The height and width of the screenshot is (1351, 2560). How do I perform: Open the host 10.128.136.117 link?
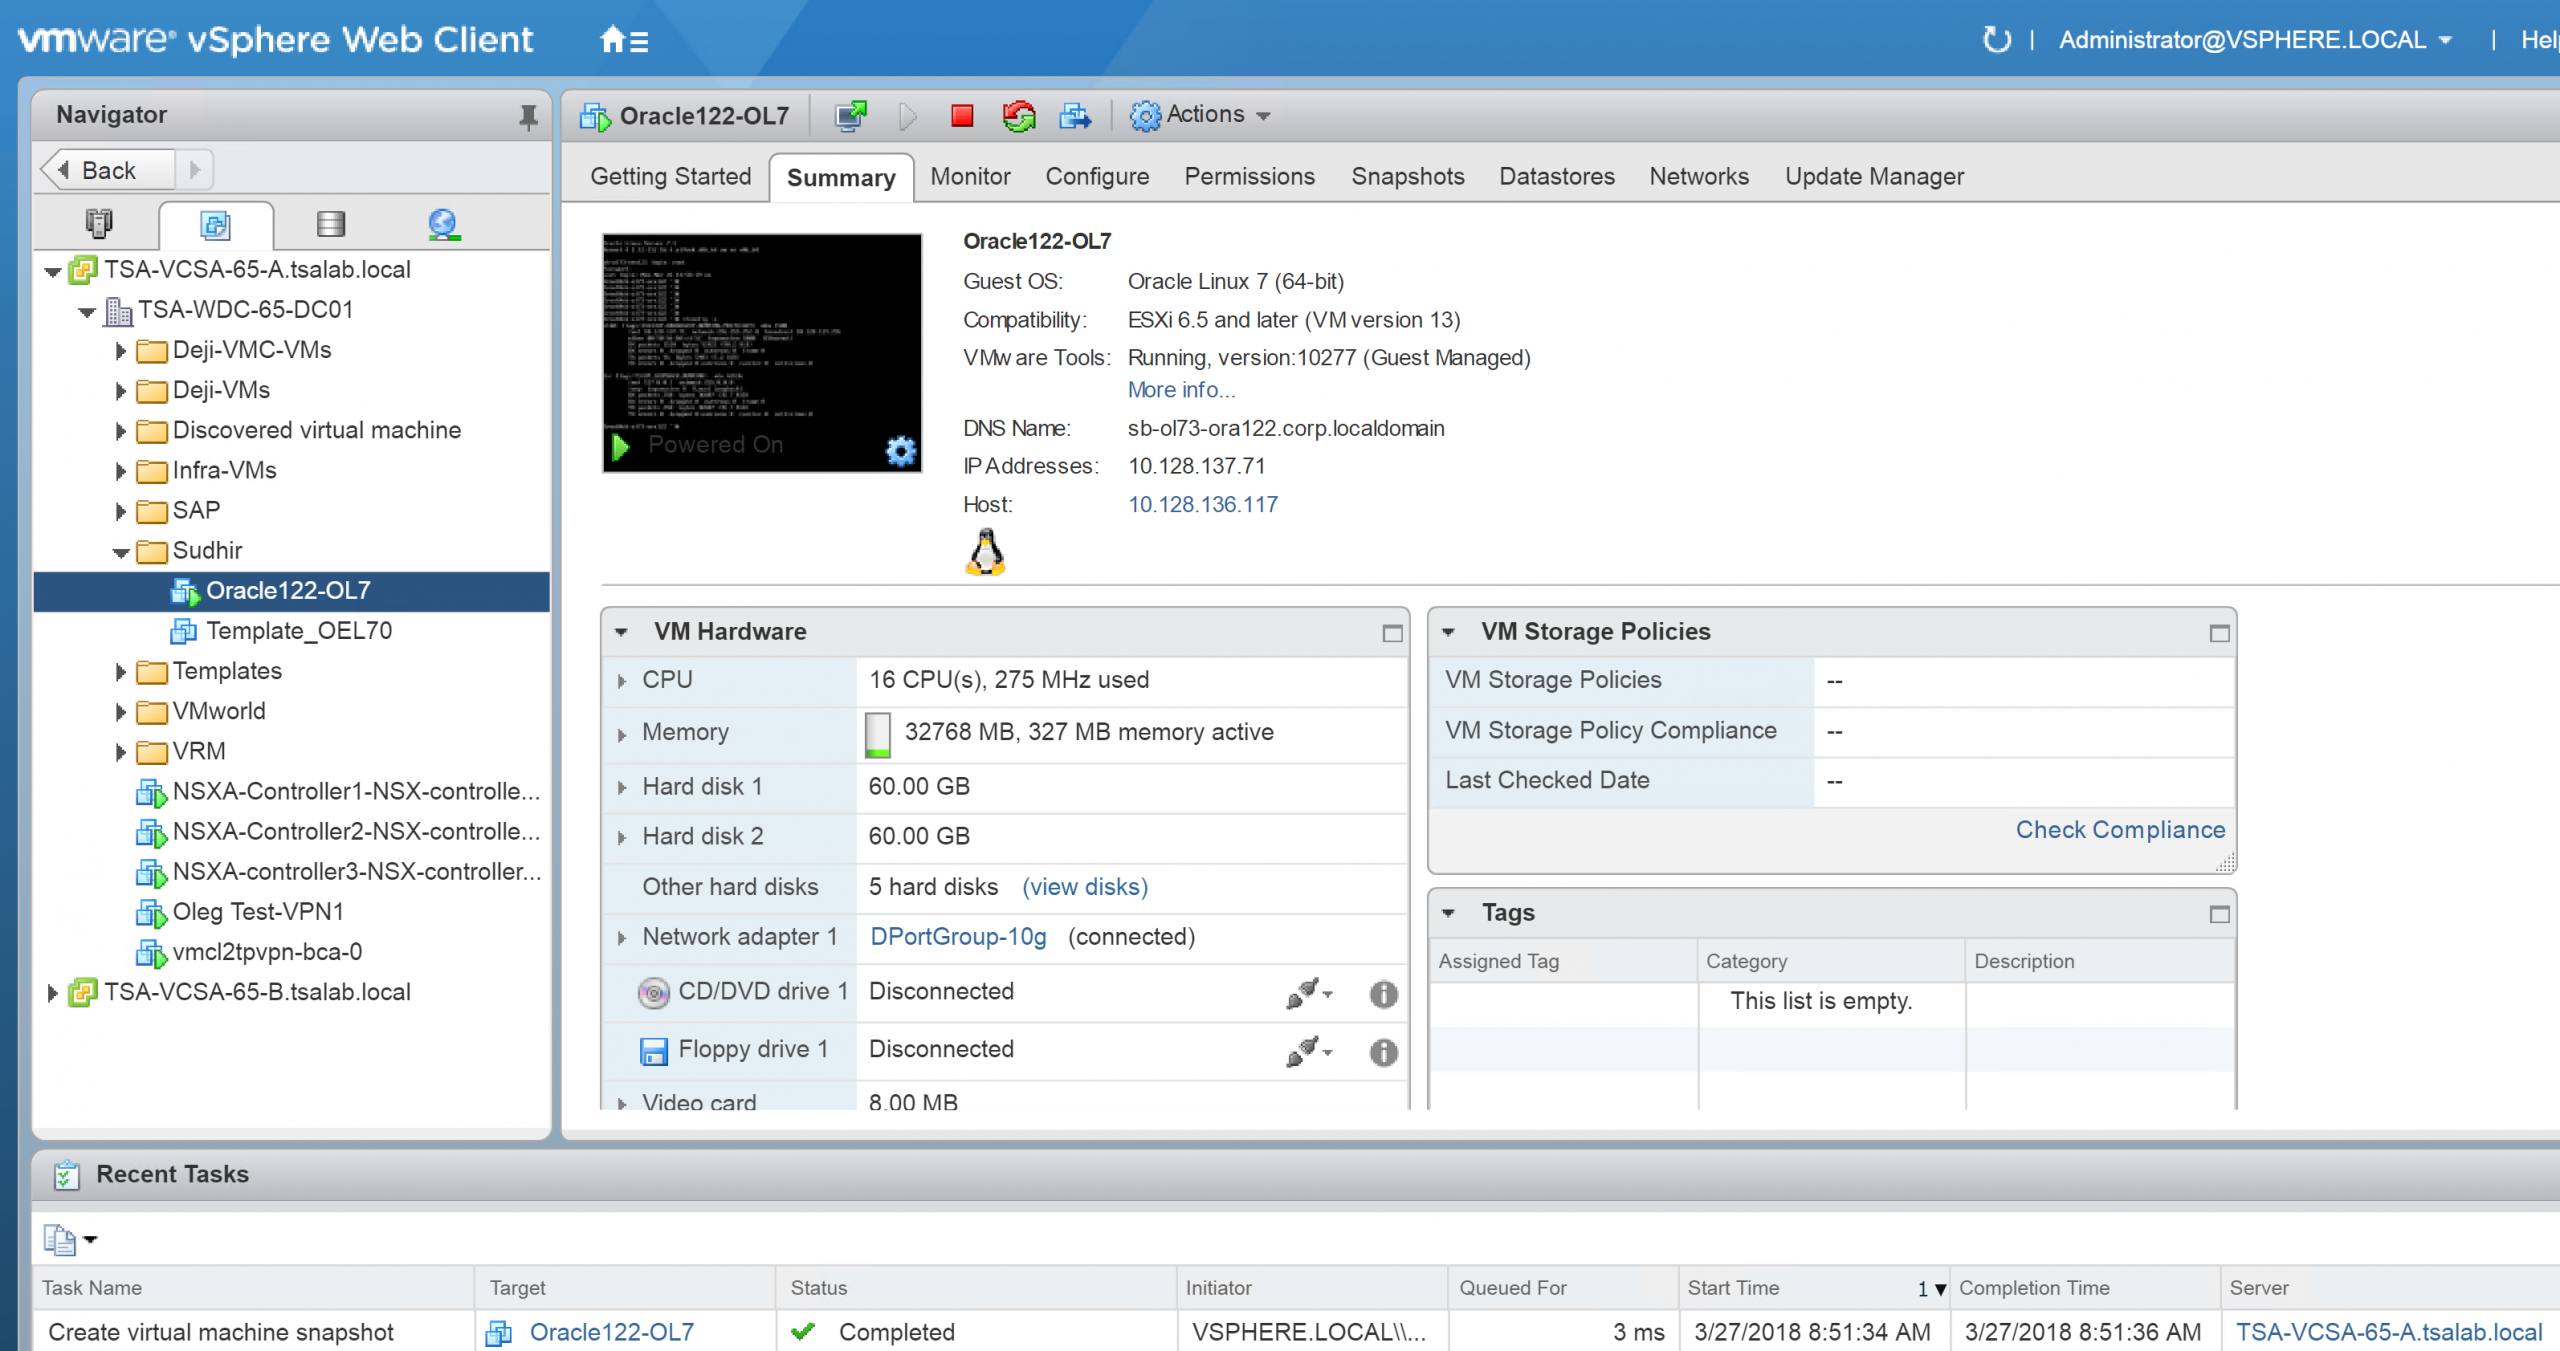tap(1202, 505)
